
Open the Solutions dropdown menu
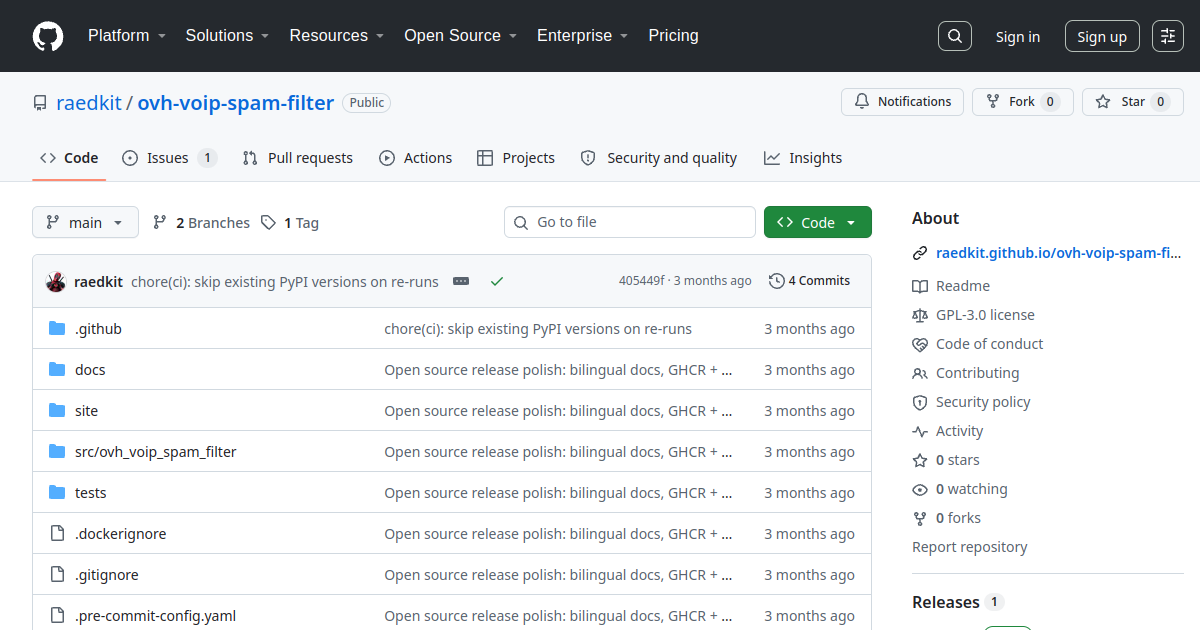227,36
